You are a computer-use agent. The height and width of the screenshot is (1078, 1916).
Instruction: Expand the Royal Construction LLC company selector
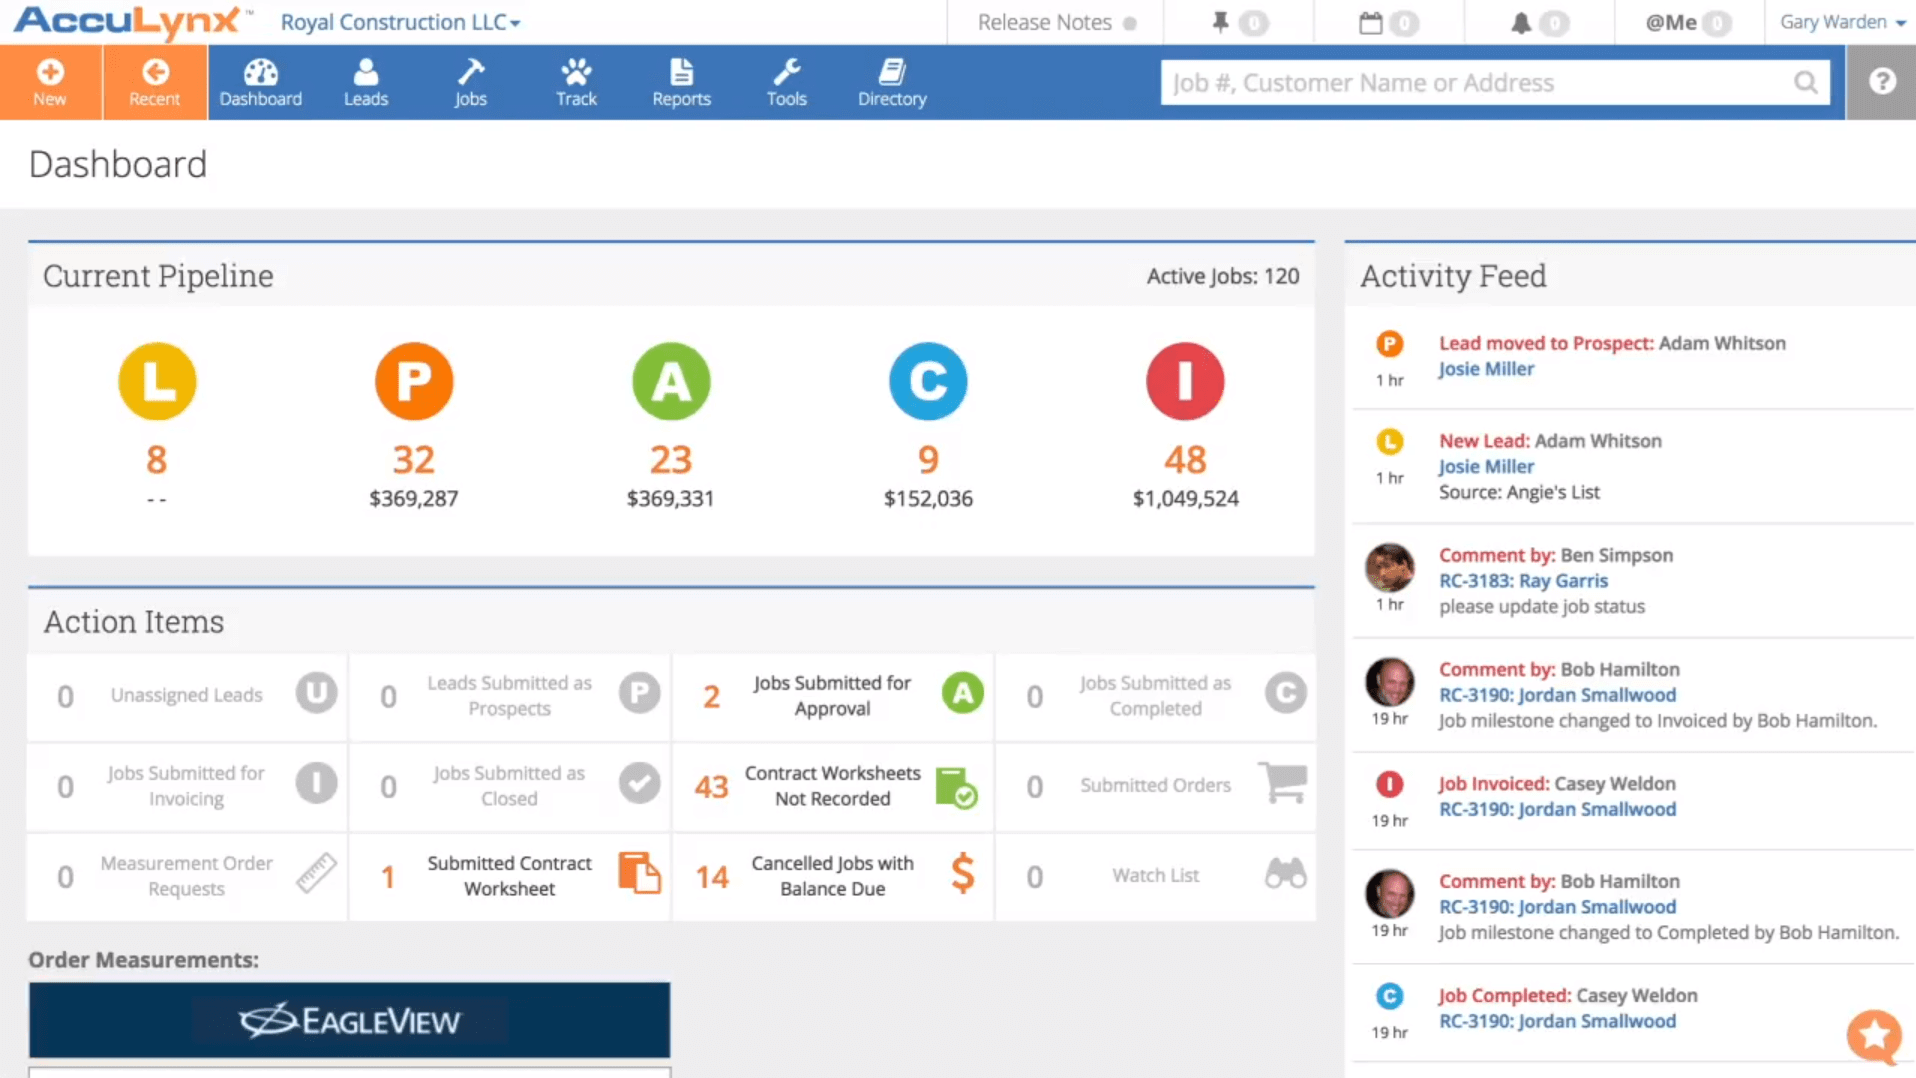point(399,21)
